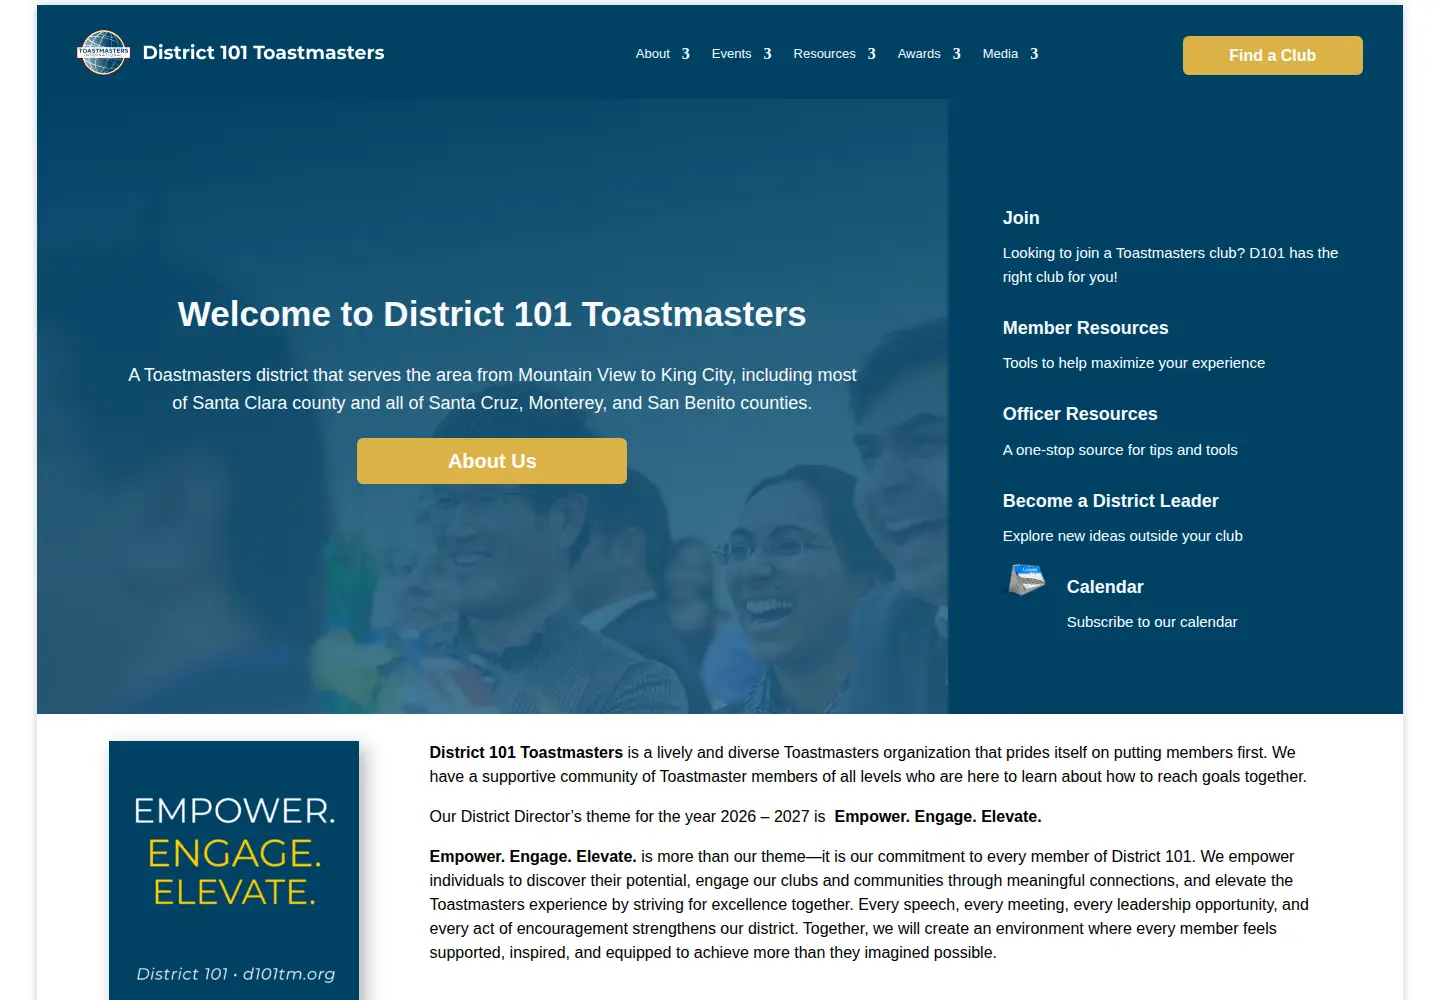Open the Officer Resources heading link
1440x1000 pixels.
[1080, 414]
